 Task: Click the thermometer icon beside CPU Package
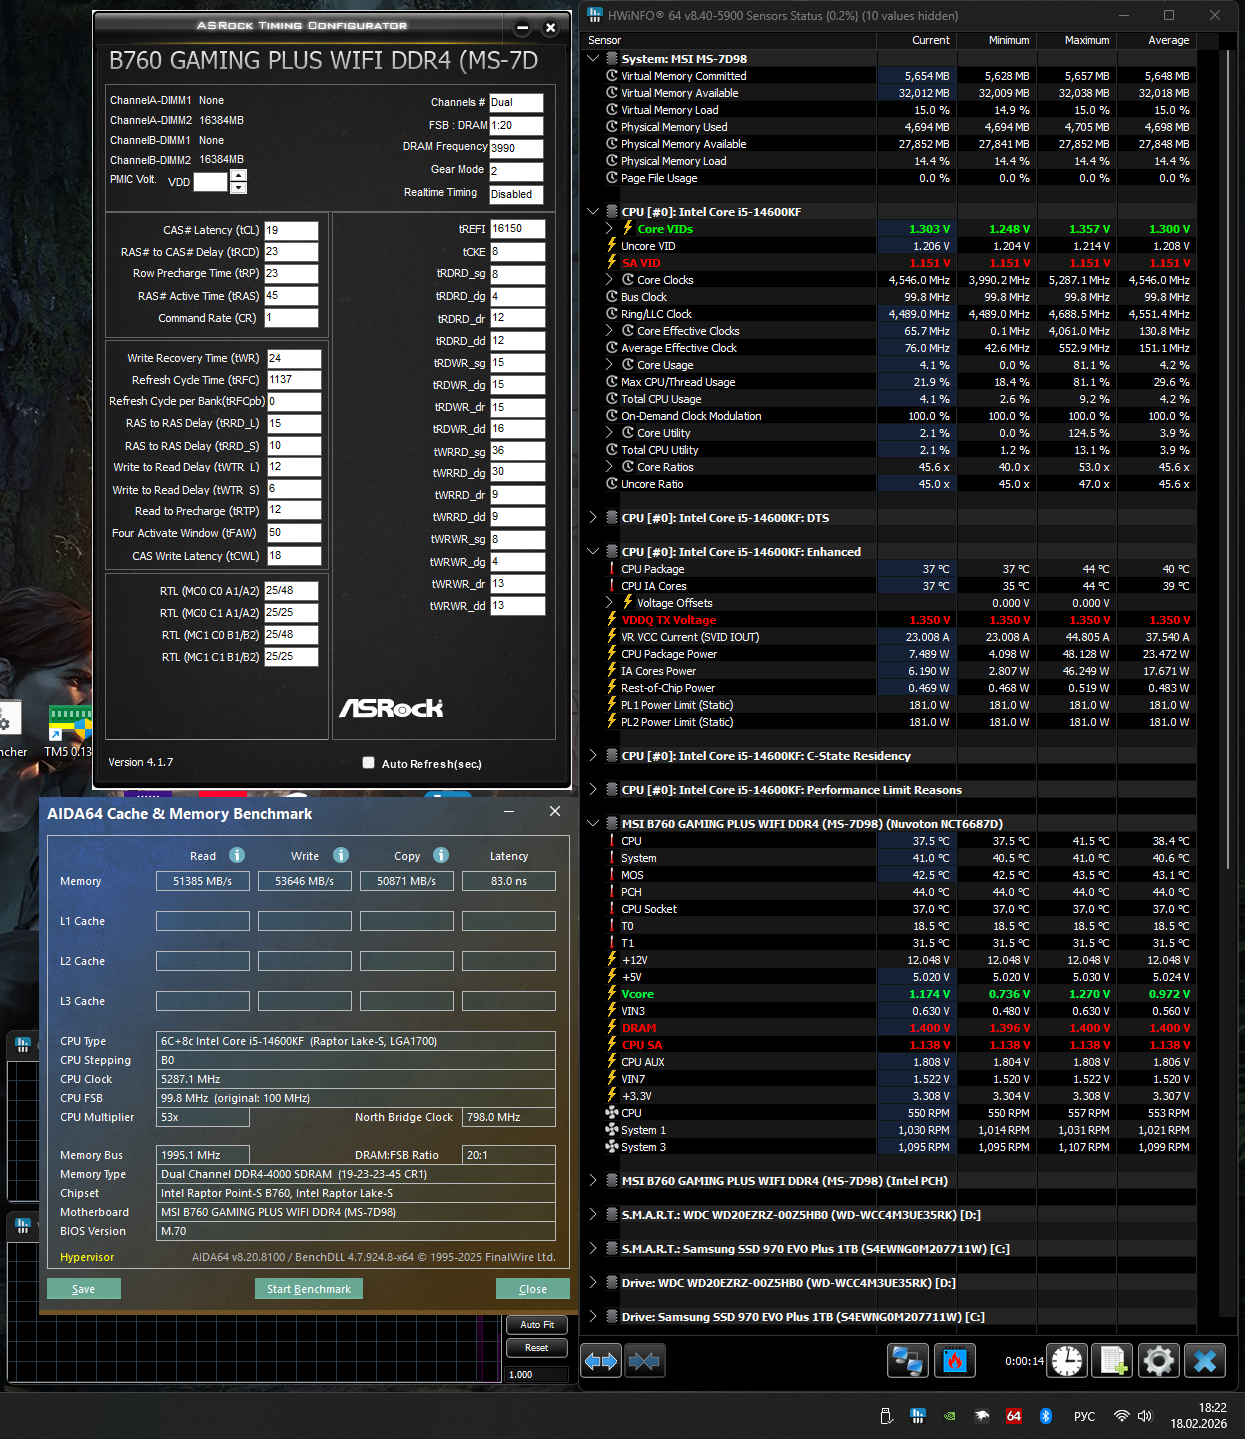tap(612, 569)
